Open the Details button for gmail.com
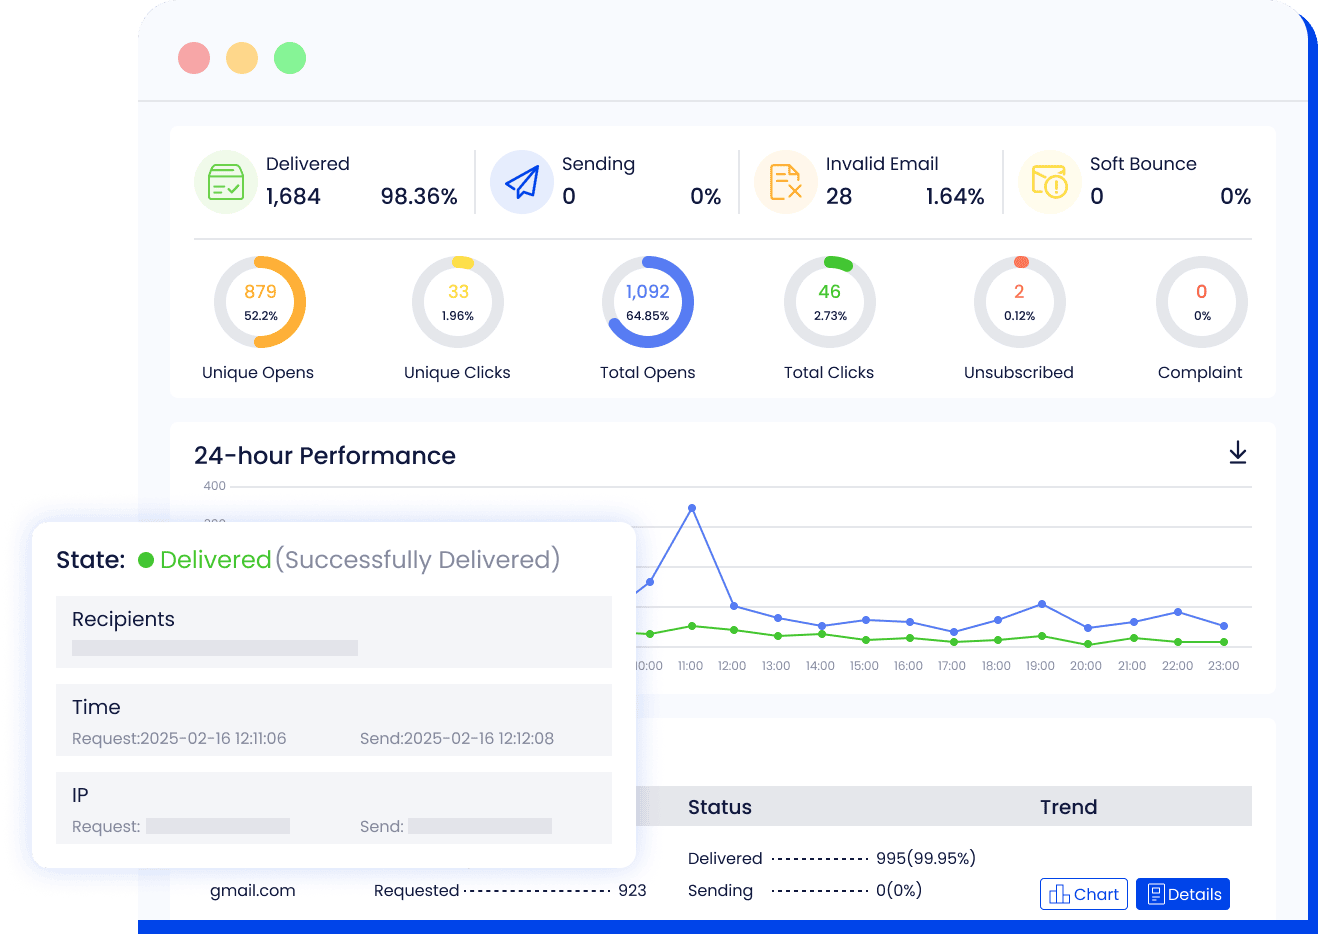 click(x=1183, y=894)
